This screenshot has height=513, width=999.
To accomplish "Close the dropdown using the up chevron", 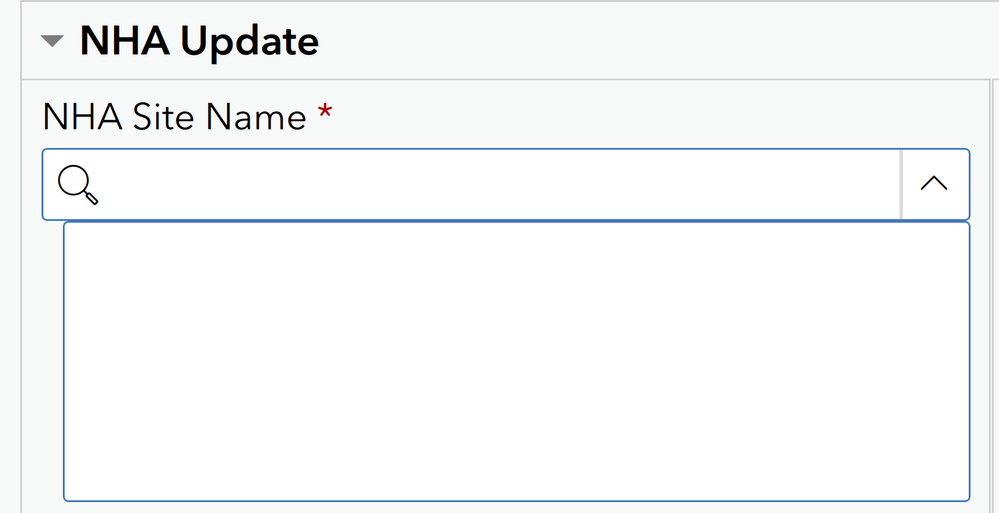I will 934,184.
